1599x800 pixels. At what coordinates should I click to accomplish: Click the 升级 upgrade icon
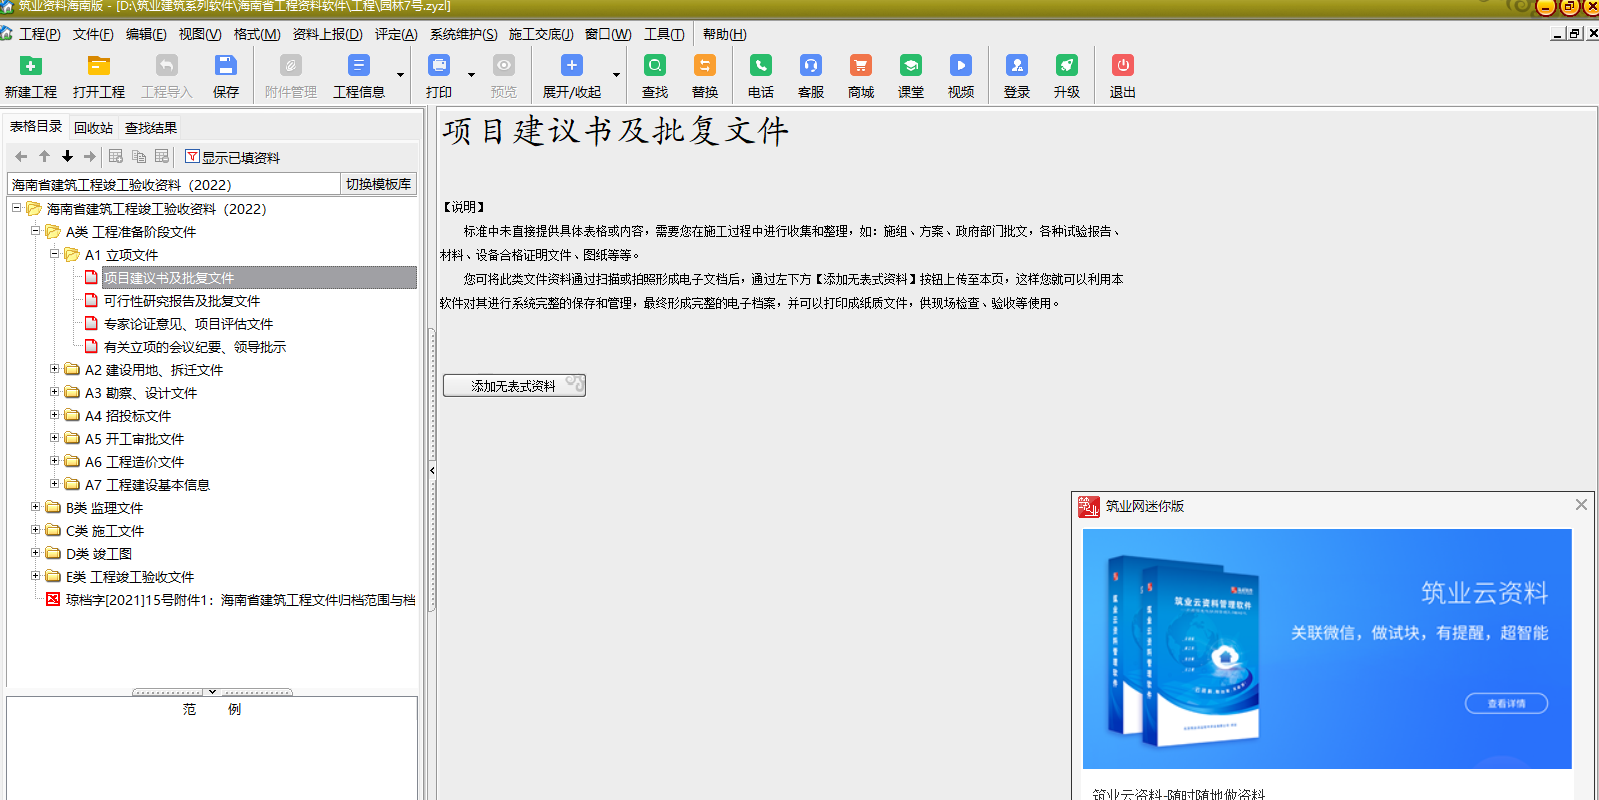pos(1067,66)
